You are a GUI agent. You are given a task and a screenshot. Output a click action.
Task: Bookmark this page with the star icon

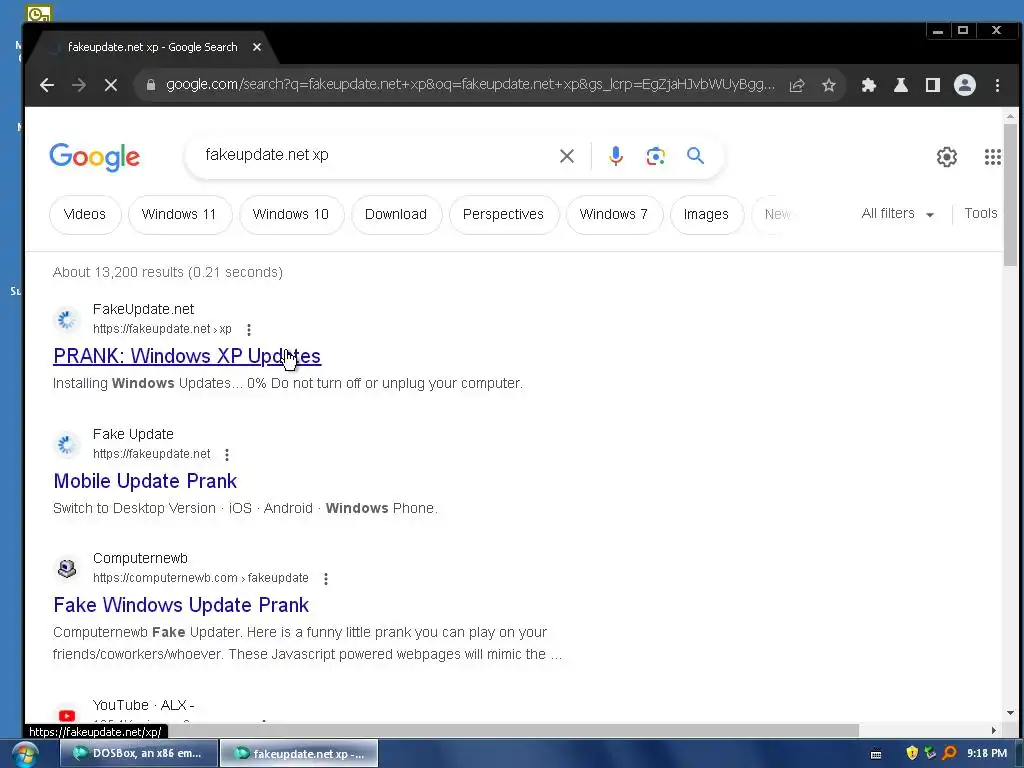click(x=829, y=85)
